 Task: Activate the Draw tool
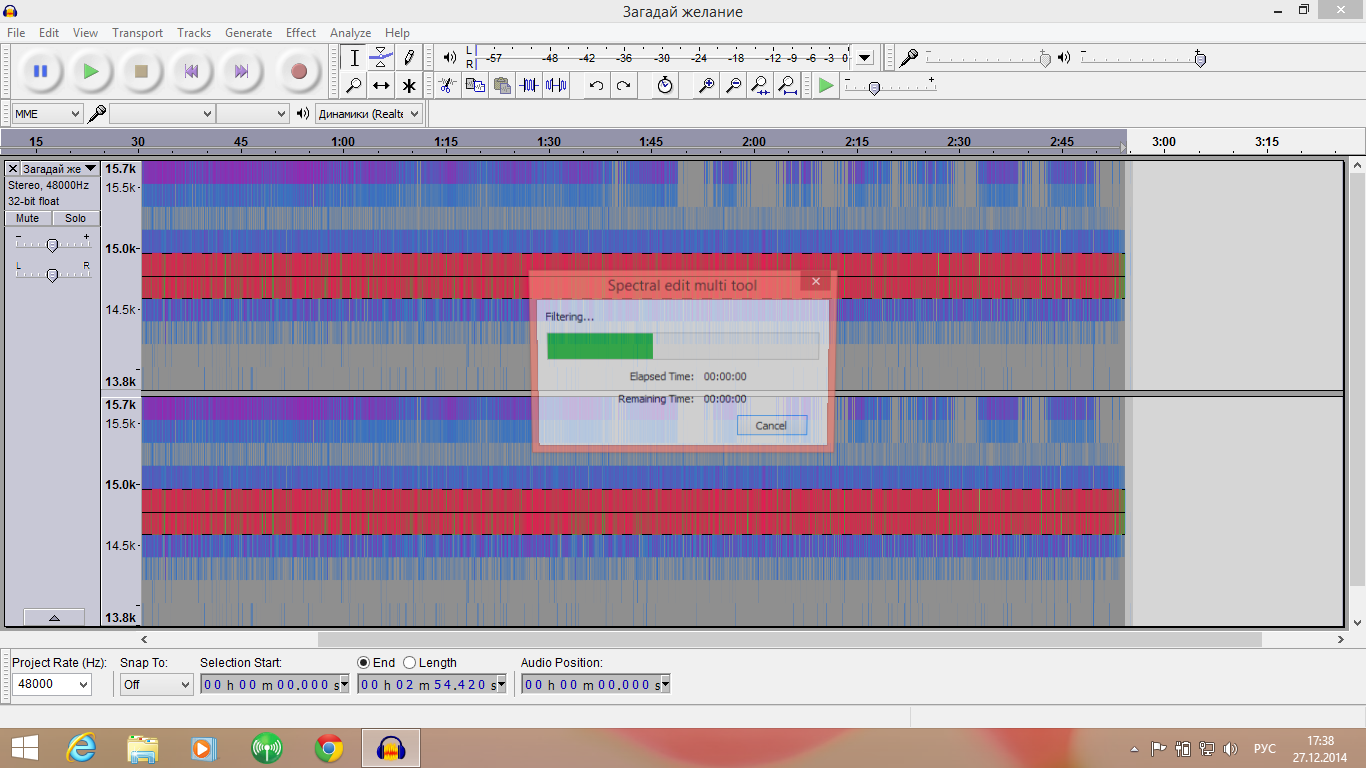409,57
